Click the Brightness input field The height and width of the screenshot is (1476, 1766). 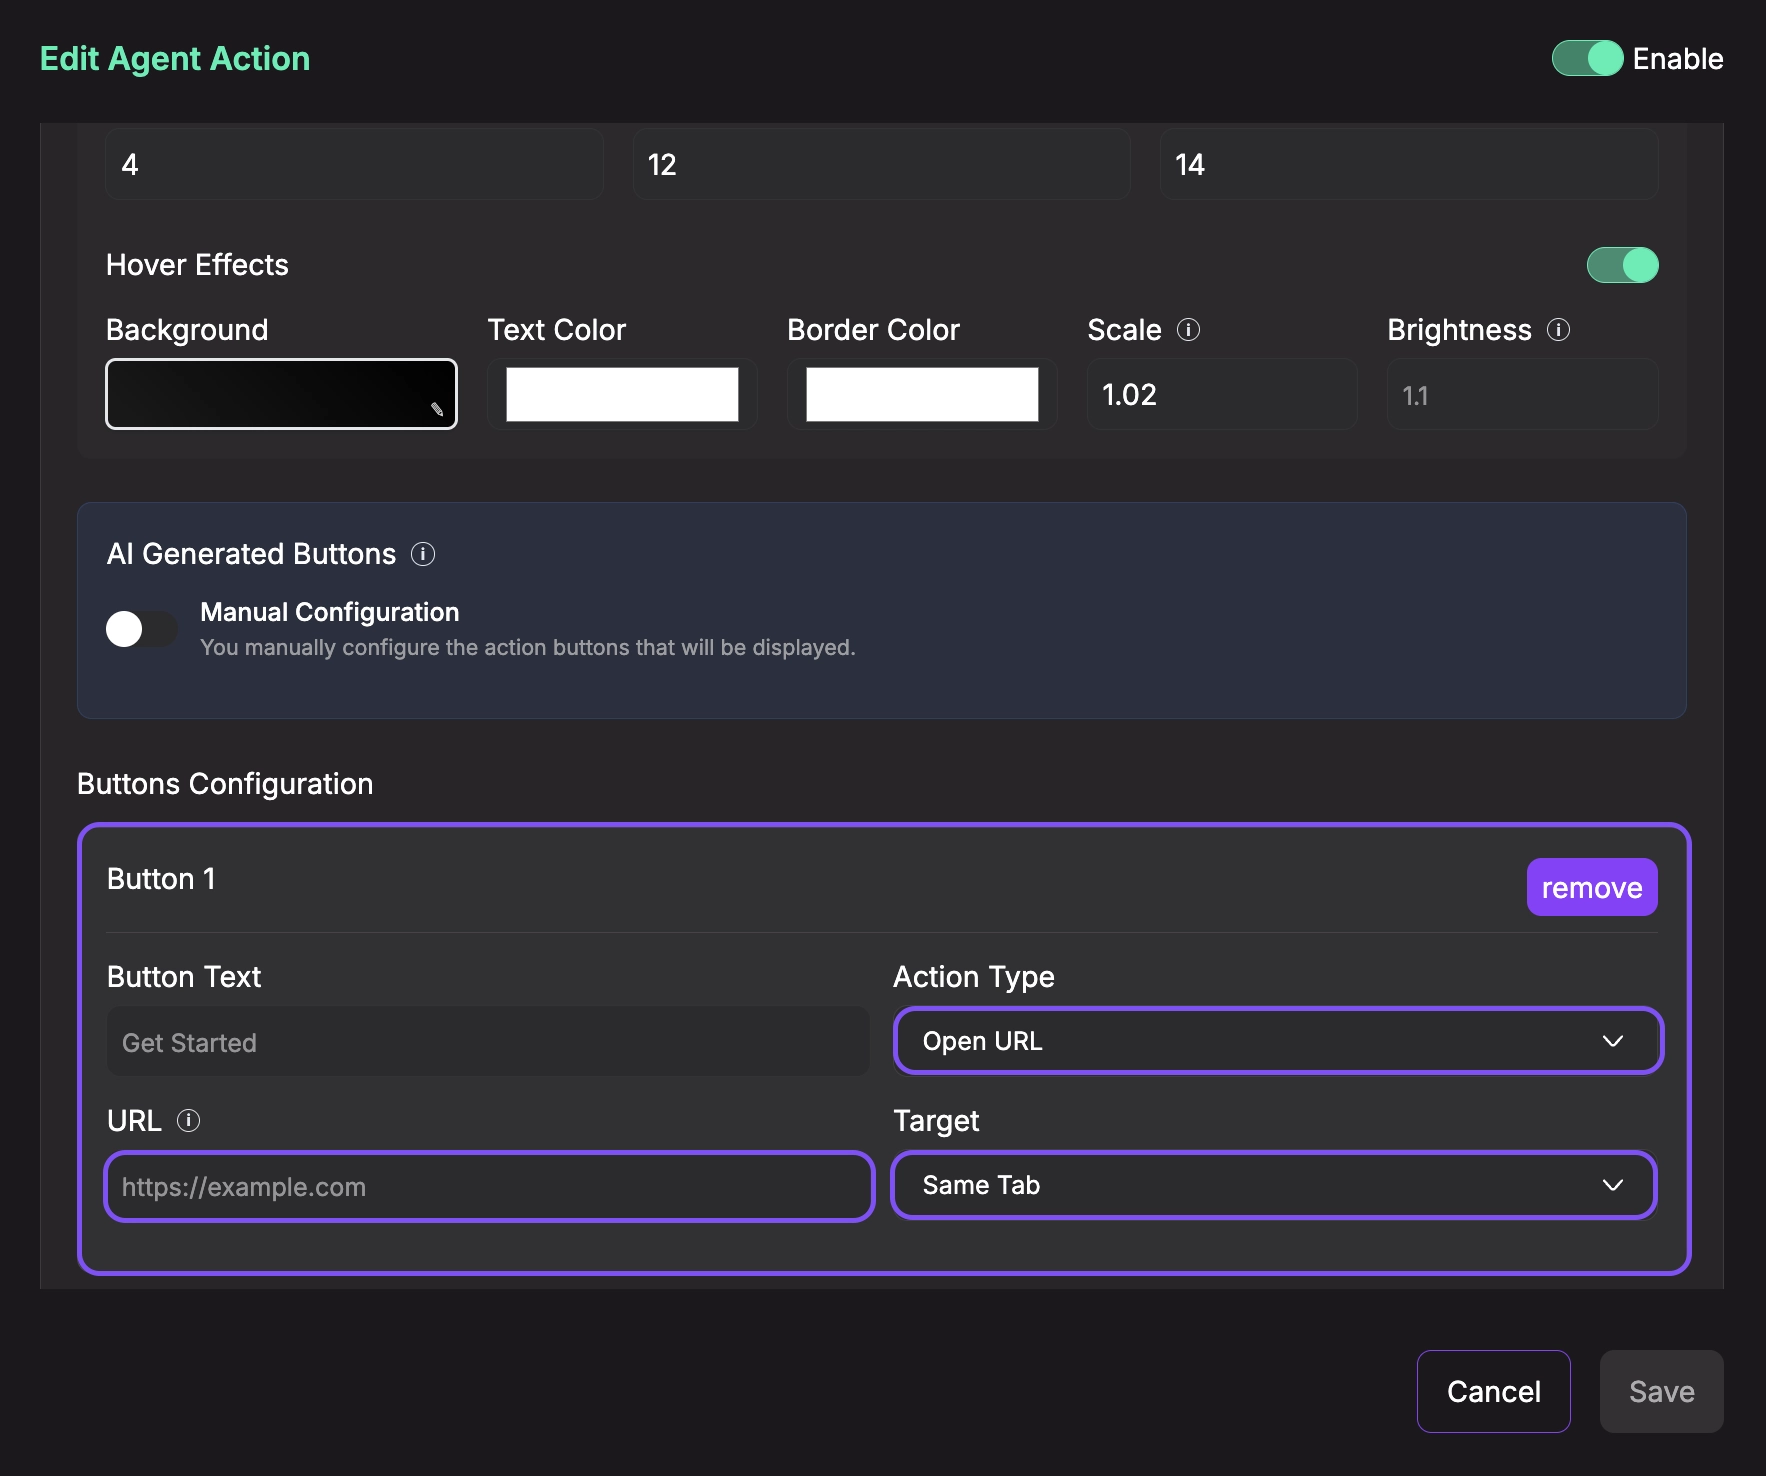(1521, 395)
